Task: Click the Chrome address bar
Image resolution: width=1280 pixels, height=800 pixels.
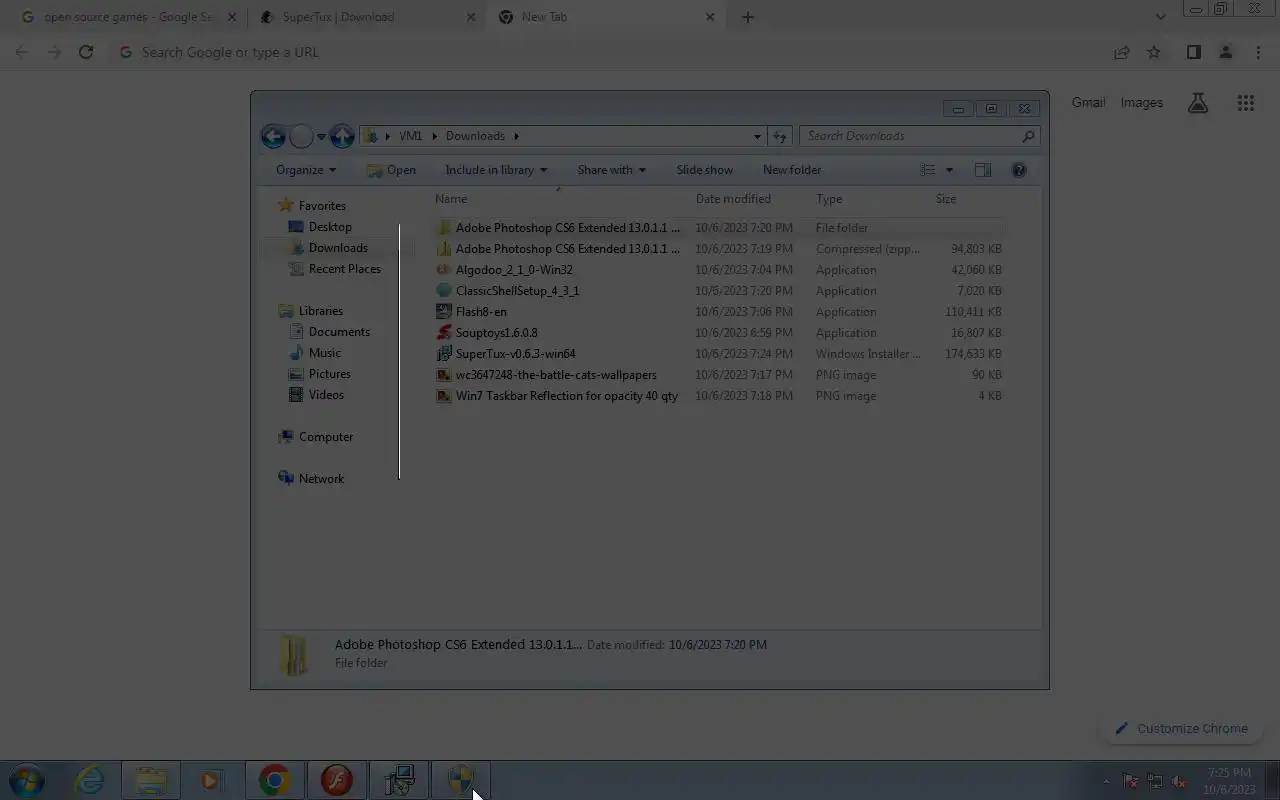Action: (x=610, y=52)
